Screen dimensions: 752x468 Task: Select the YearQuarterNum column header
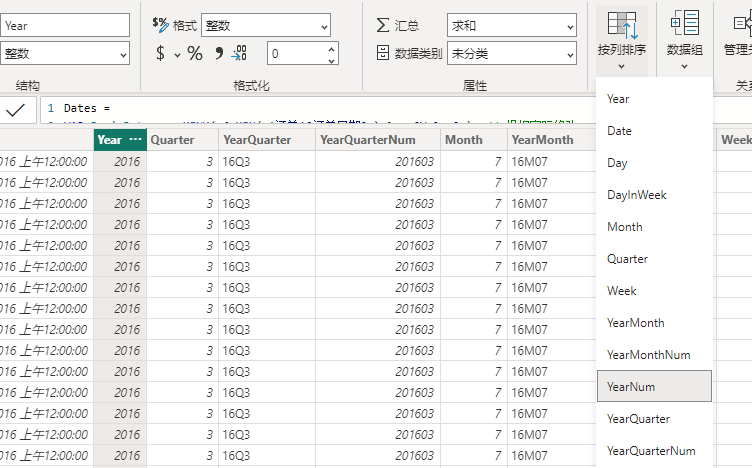(x=378, y=140)
